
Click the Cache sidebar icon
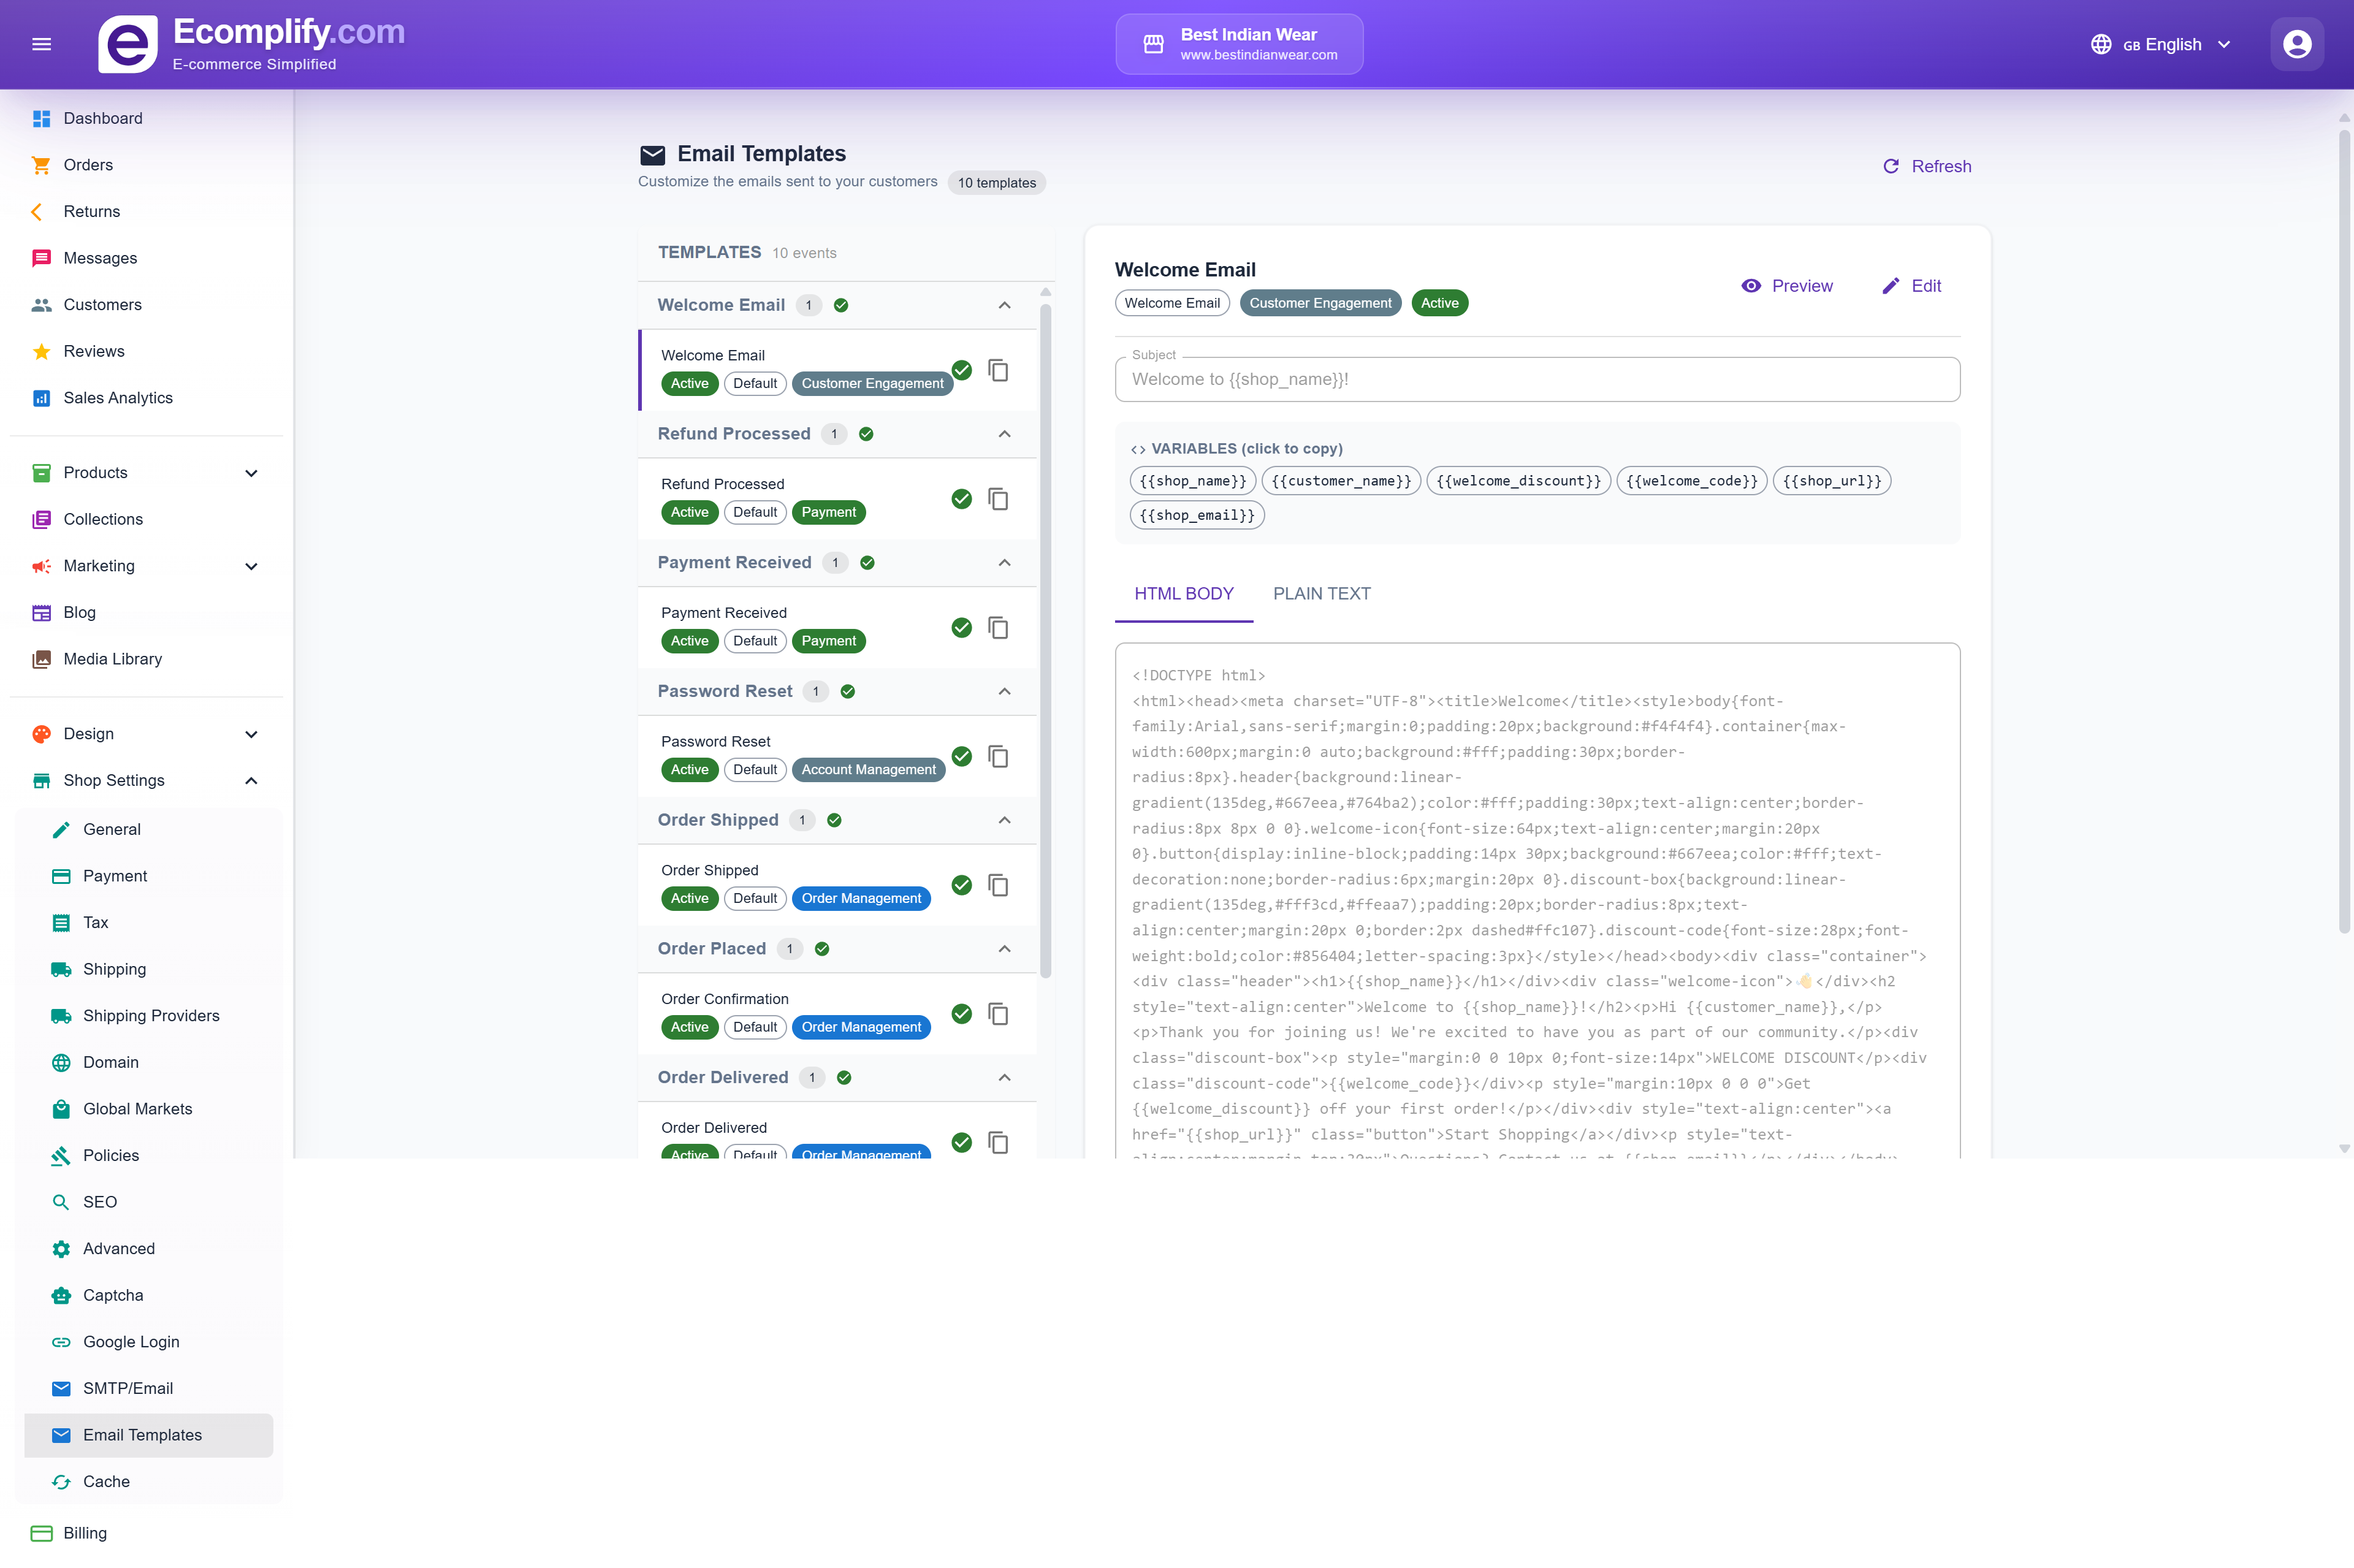pyautogui.click(x=62, y=1481)
